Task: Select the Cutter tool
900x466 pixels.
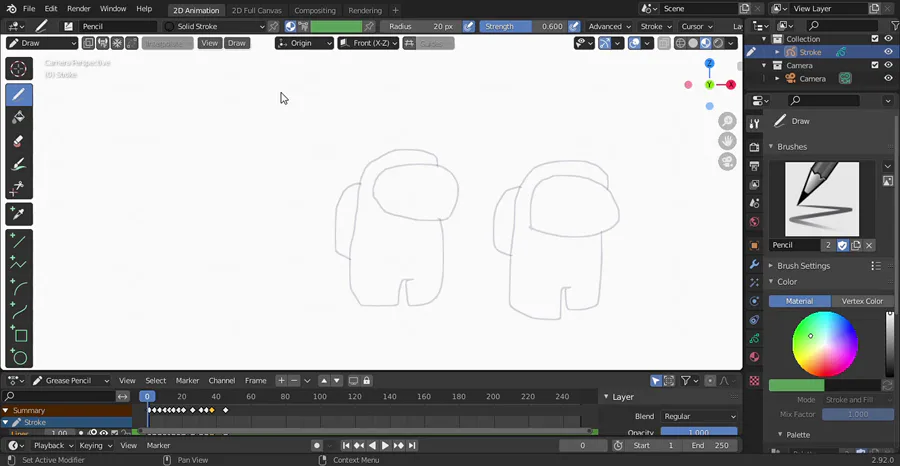Action: (19, 188)
